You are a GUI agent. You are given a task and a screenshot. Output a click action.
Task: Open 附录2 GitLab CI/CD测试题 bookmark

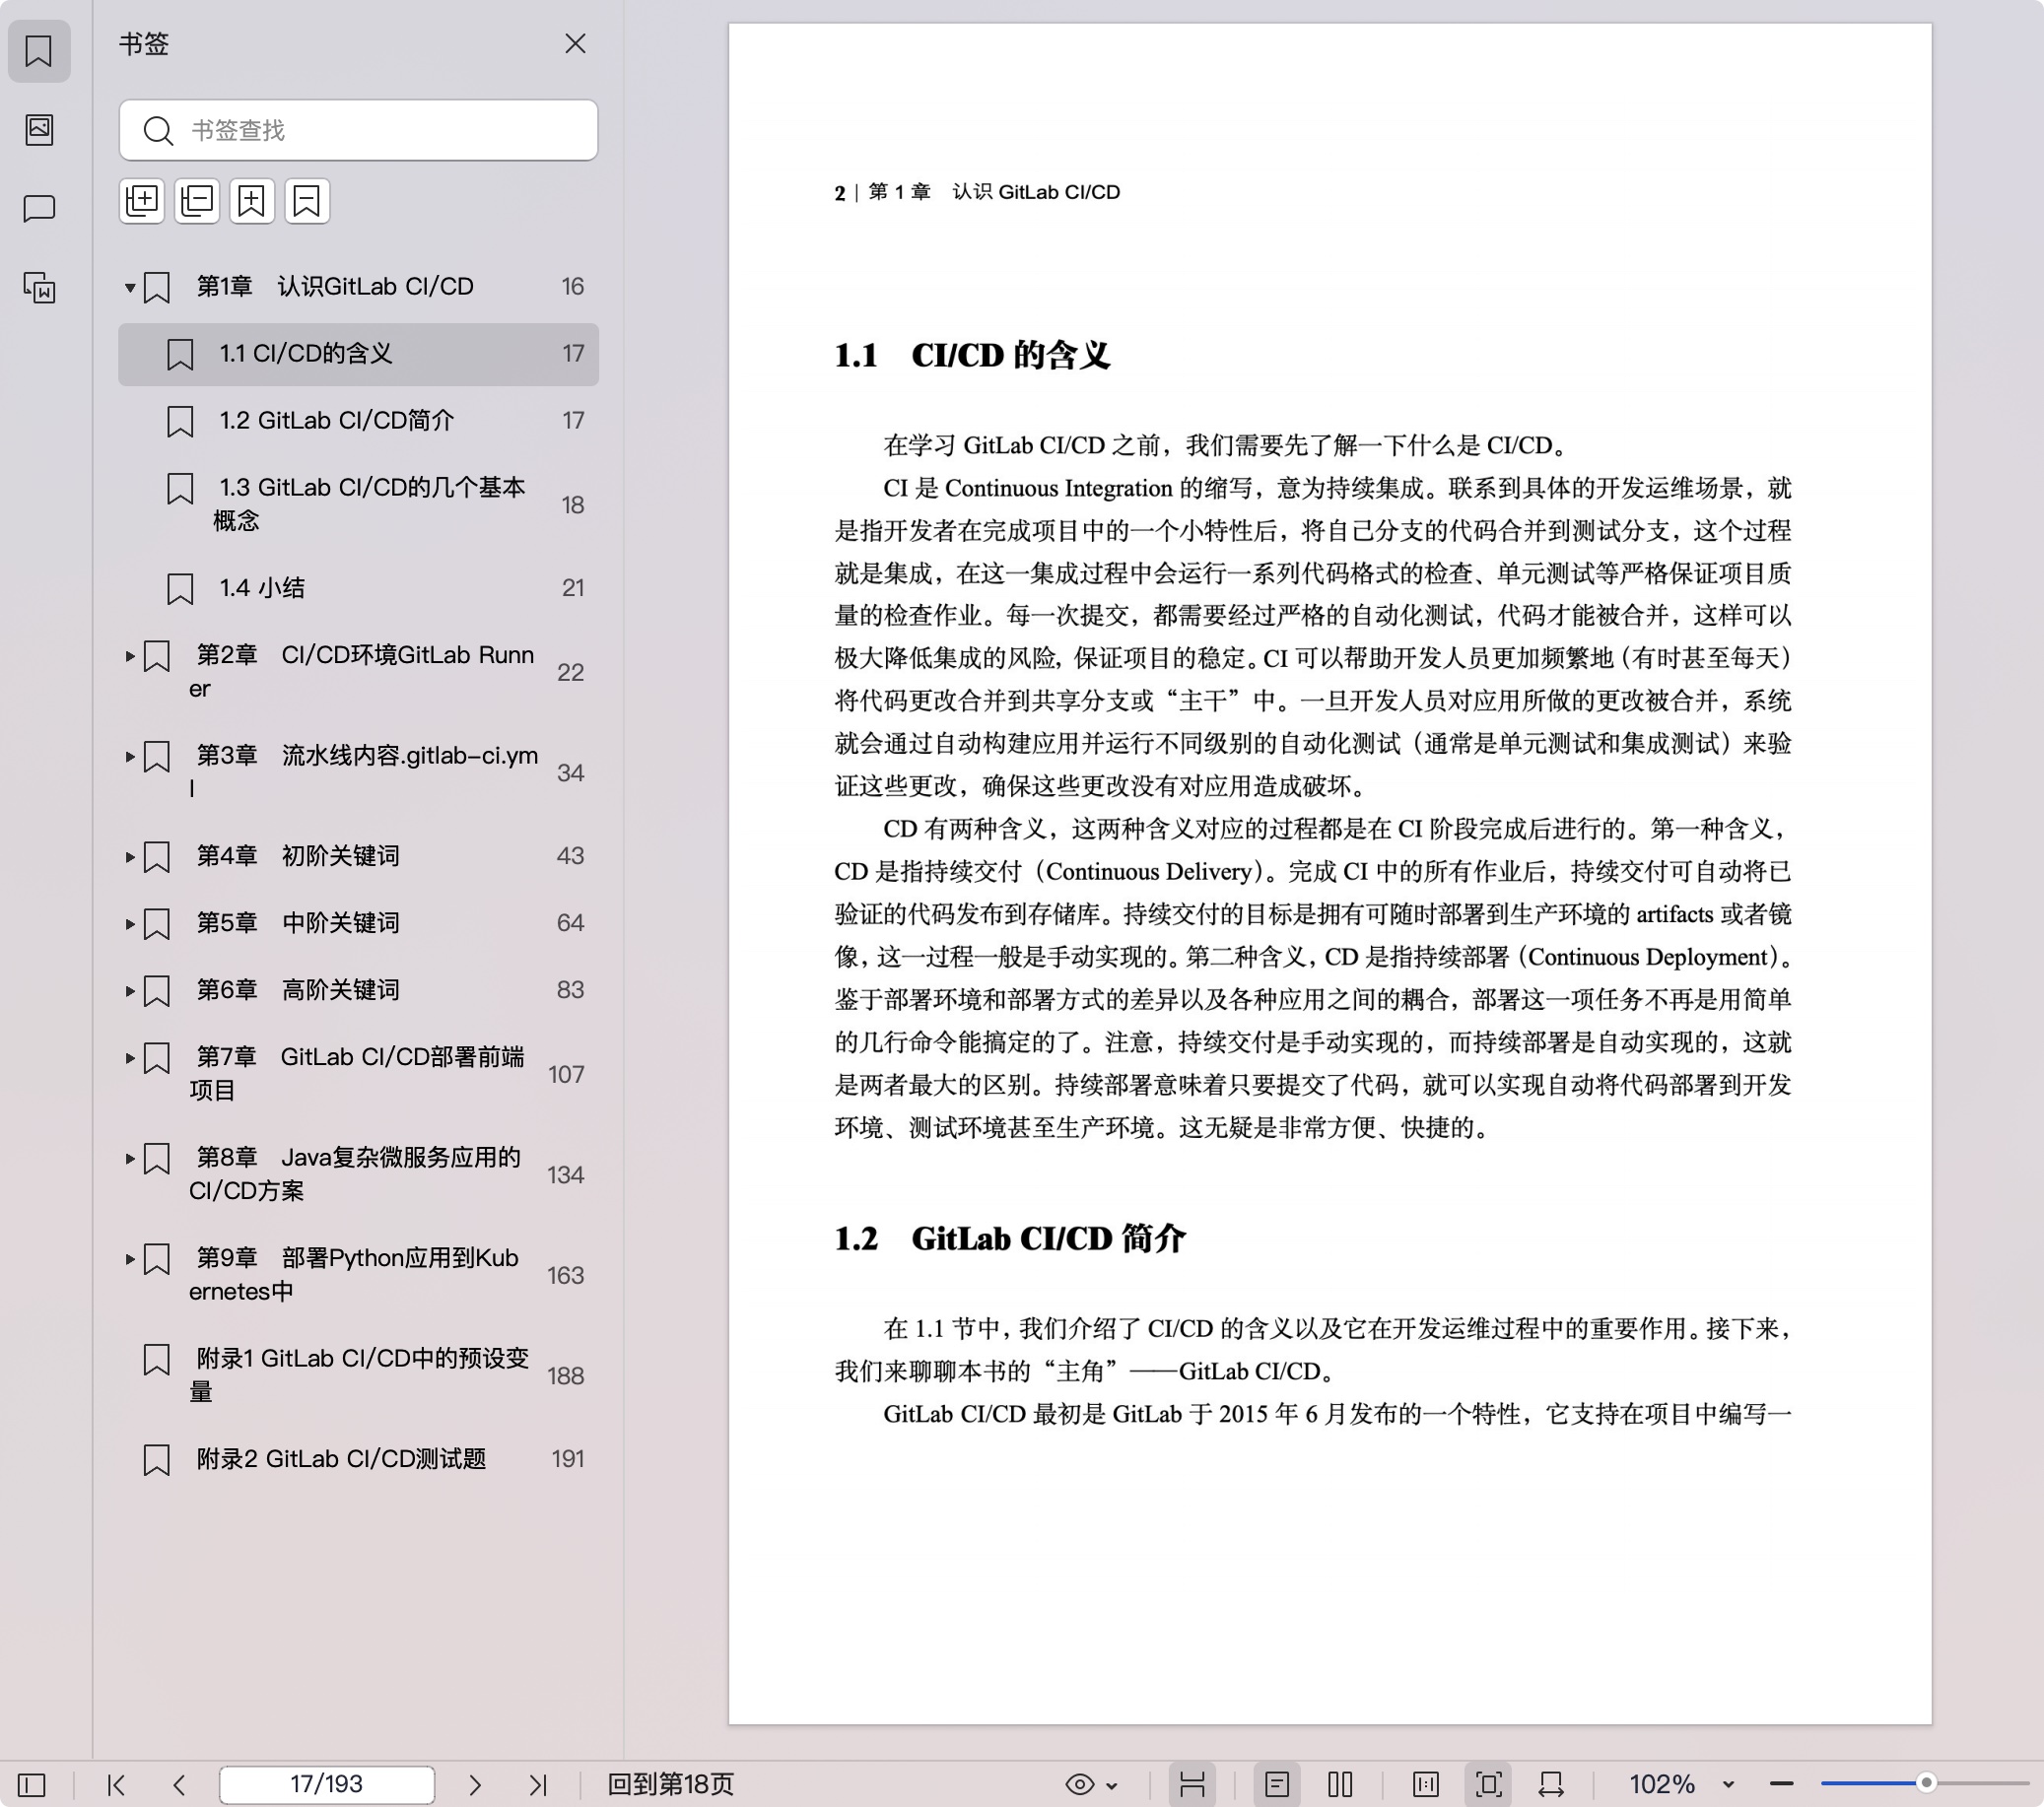tap(358, 1459)
